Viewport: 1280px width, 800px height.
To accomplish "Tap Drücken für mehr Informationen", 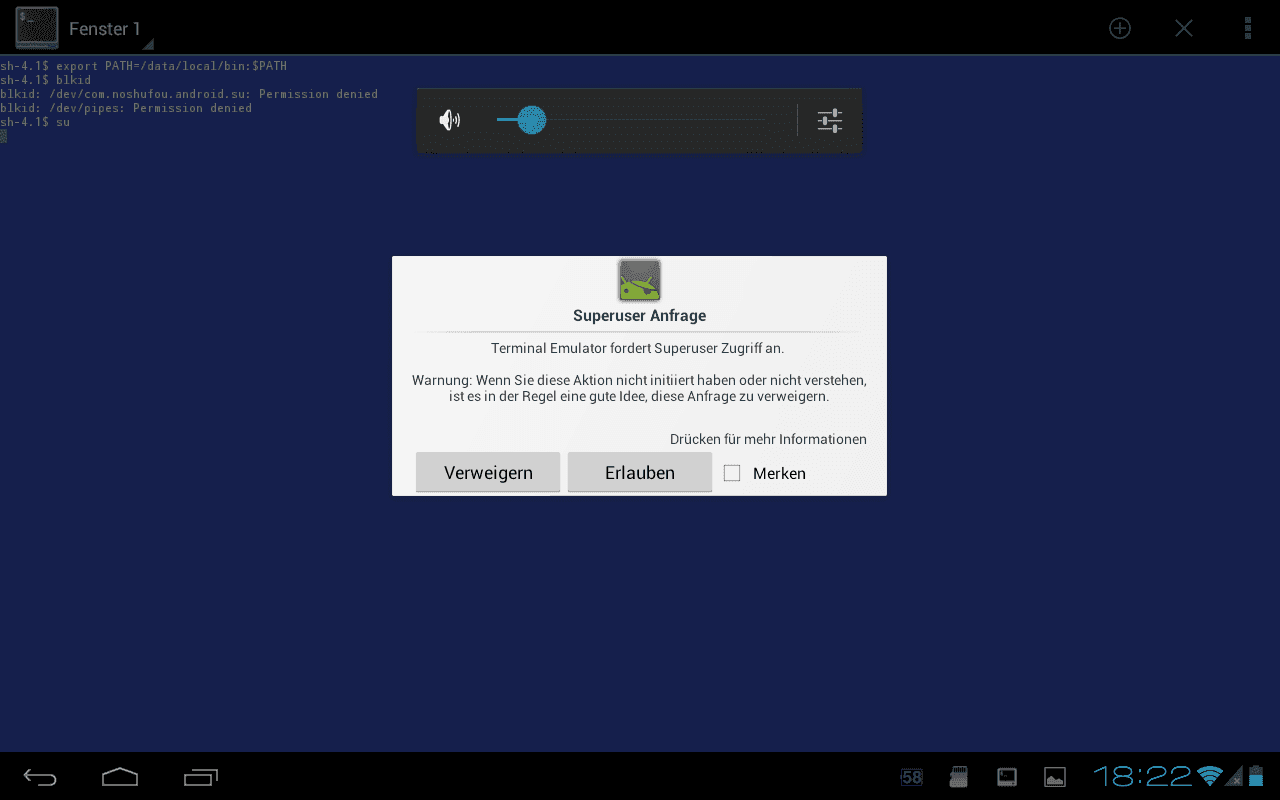I will [x=768, y=439].
